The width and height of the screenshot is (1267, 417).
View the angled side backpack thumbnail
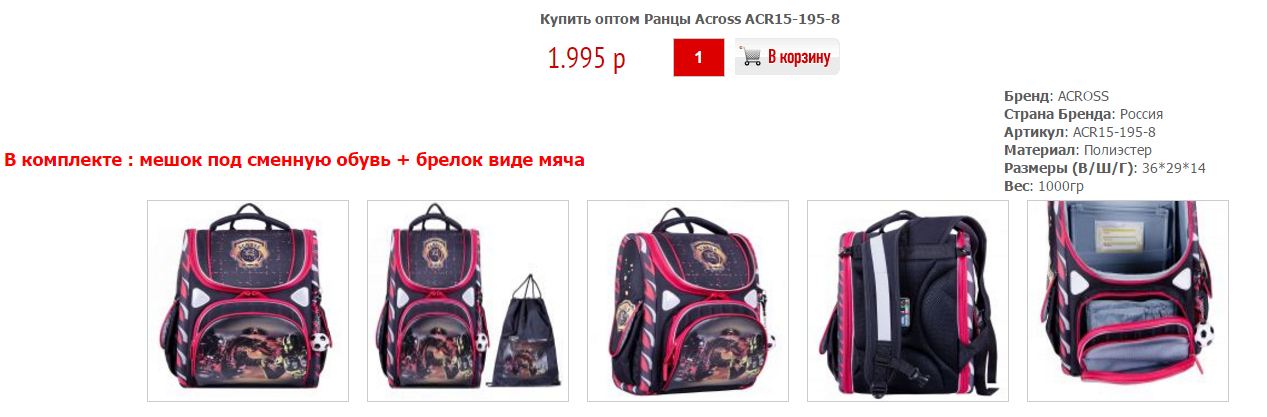pyautogui.click(x=688, y=301)
